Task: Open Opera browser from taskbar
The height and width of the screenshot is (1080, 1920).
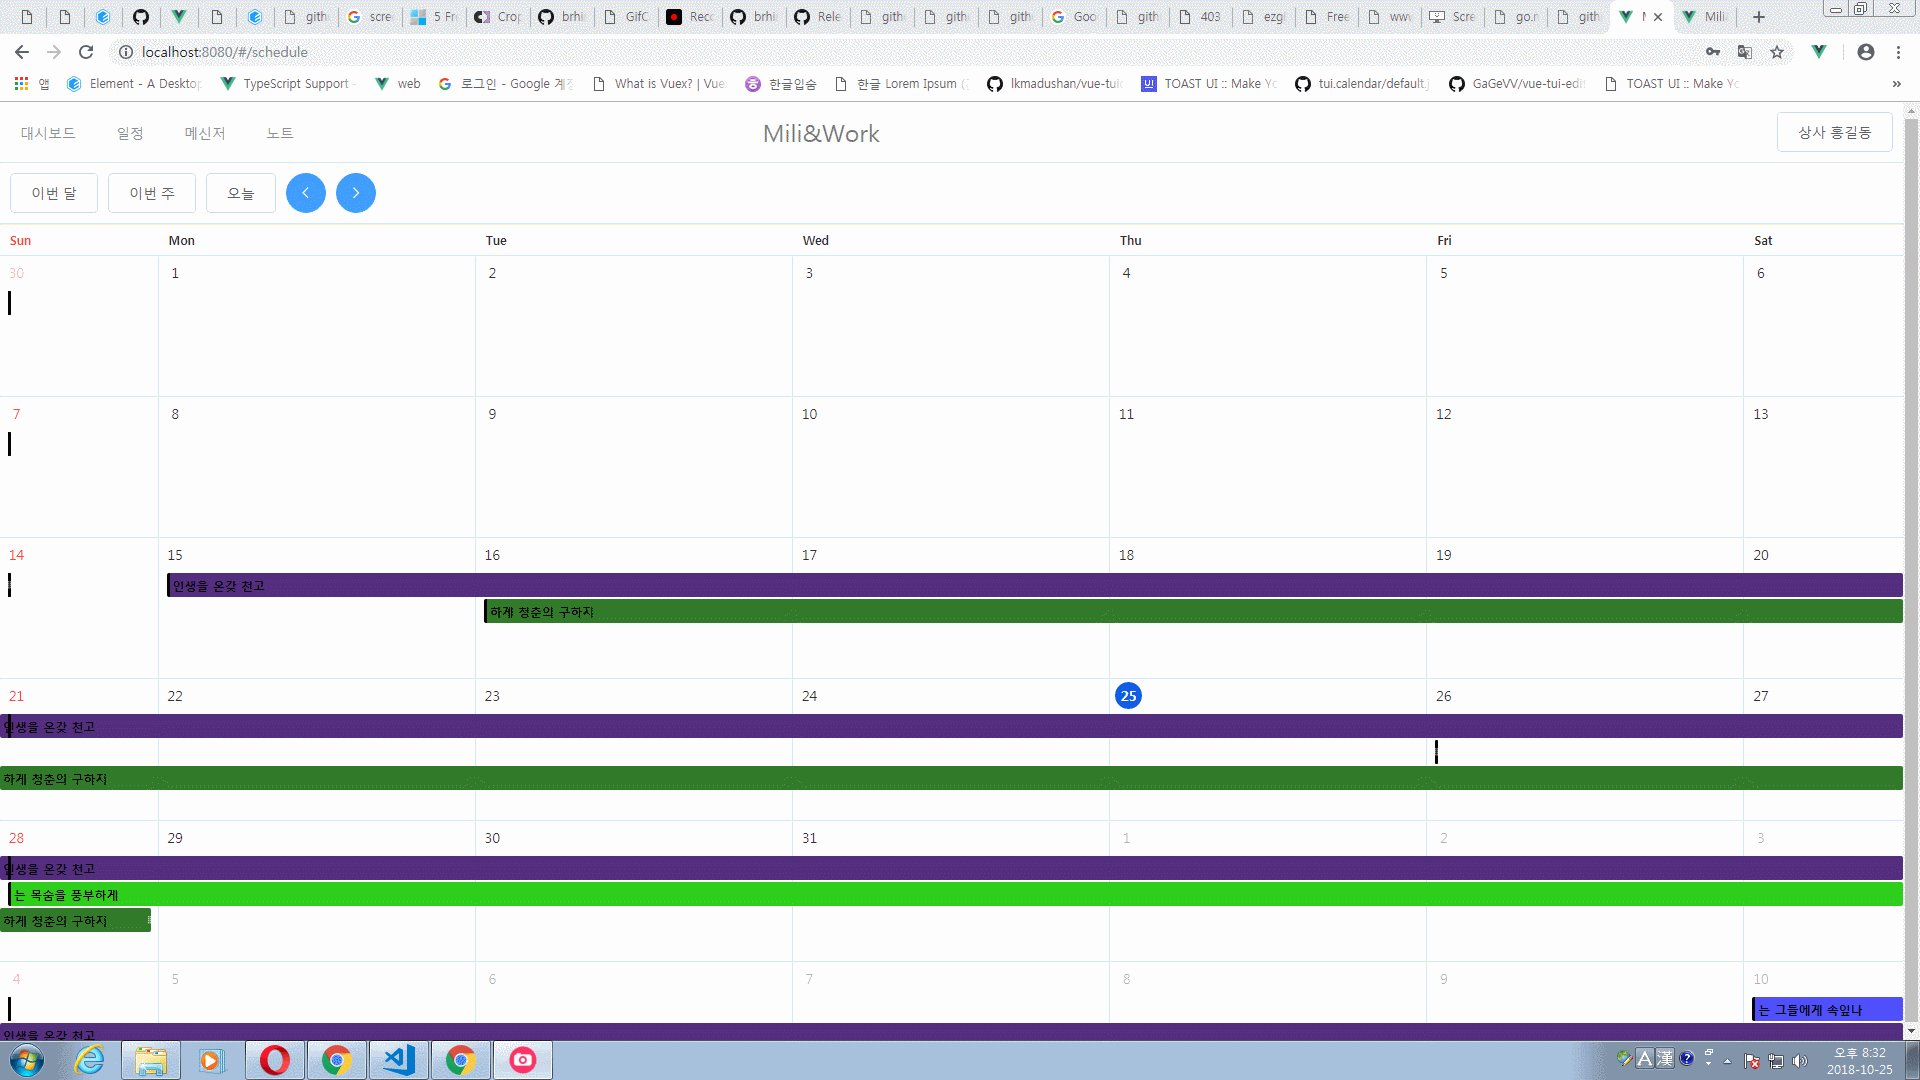Action: pos(274,1060)
